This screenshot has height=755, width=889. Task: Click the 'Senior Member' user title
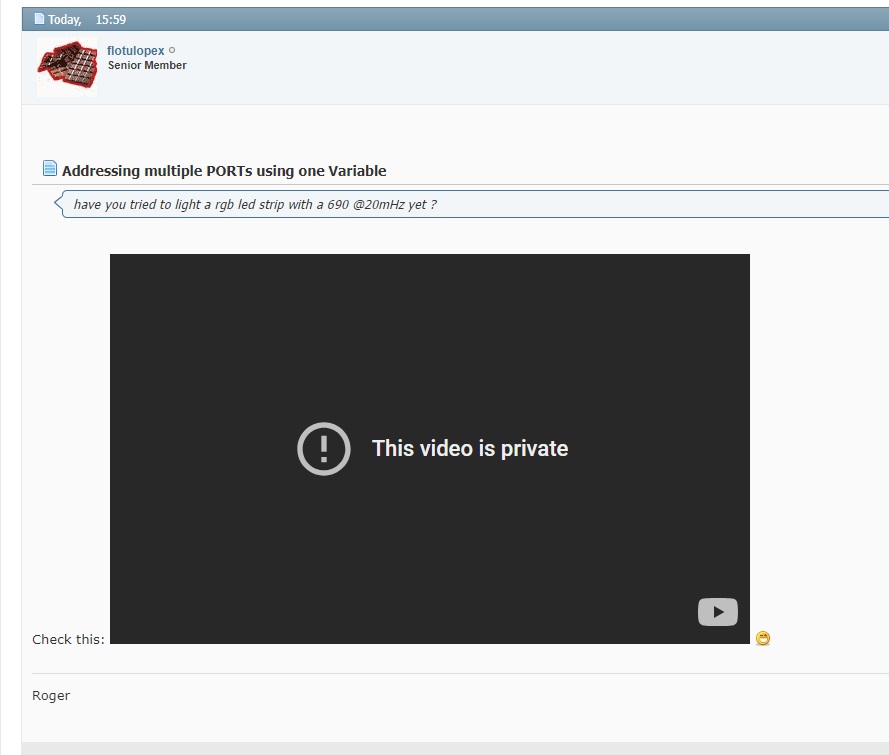tap(147, 65)
